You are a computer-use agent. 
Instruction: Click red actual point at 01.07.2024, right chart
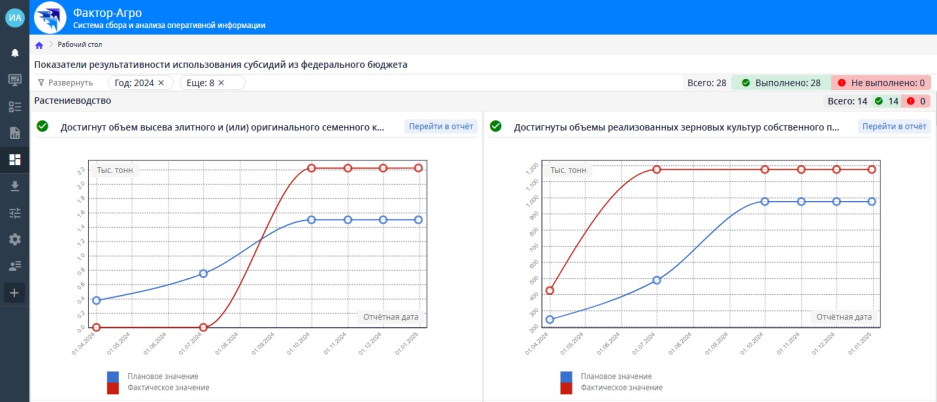657,170
